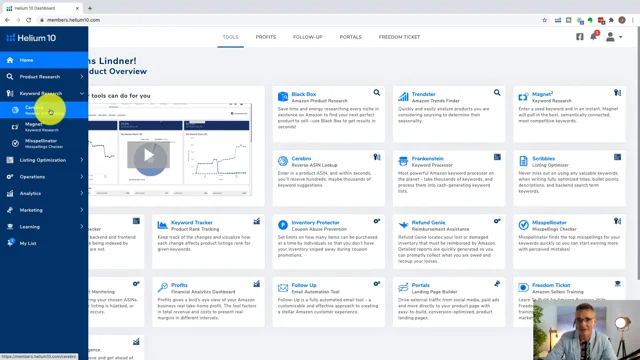Click the Black Box card icon
This screenshot has height=360, width=640.
[x=282, y=97]
